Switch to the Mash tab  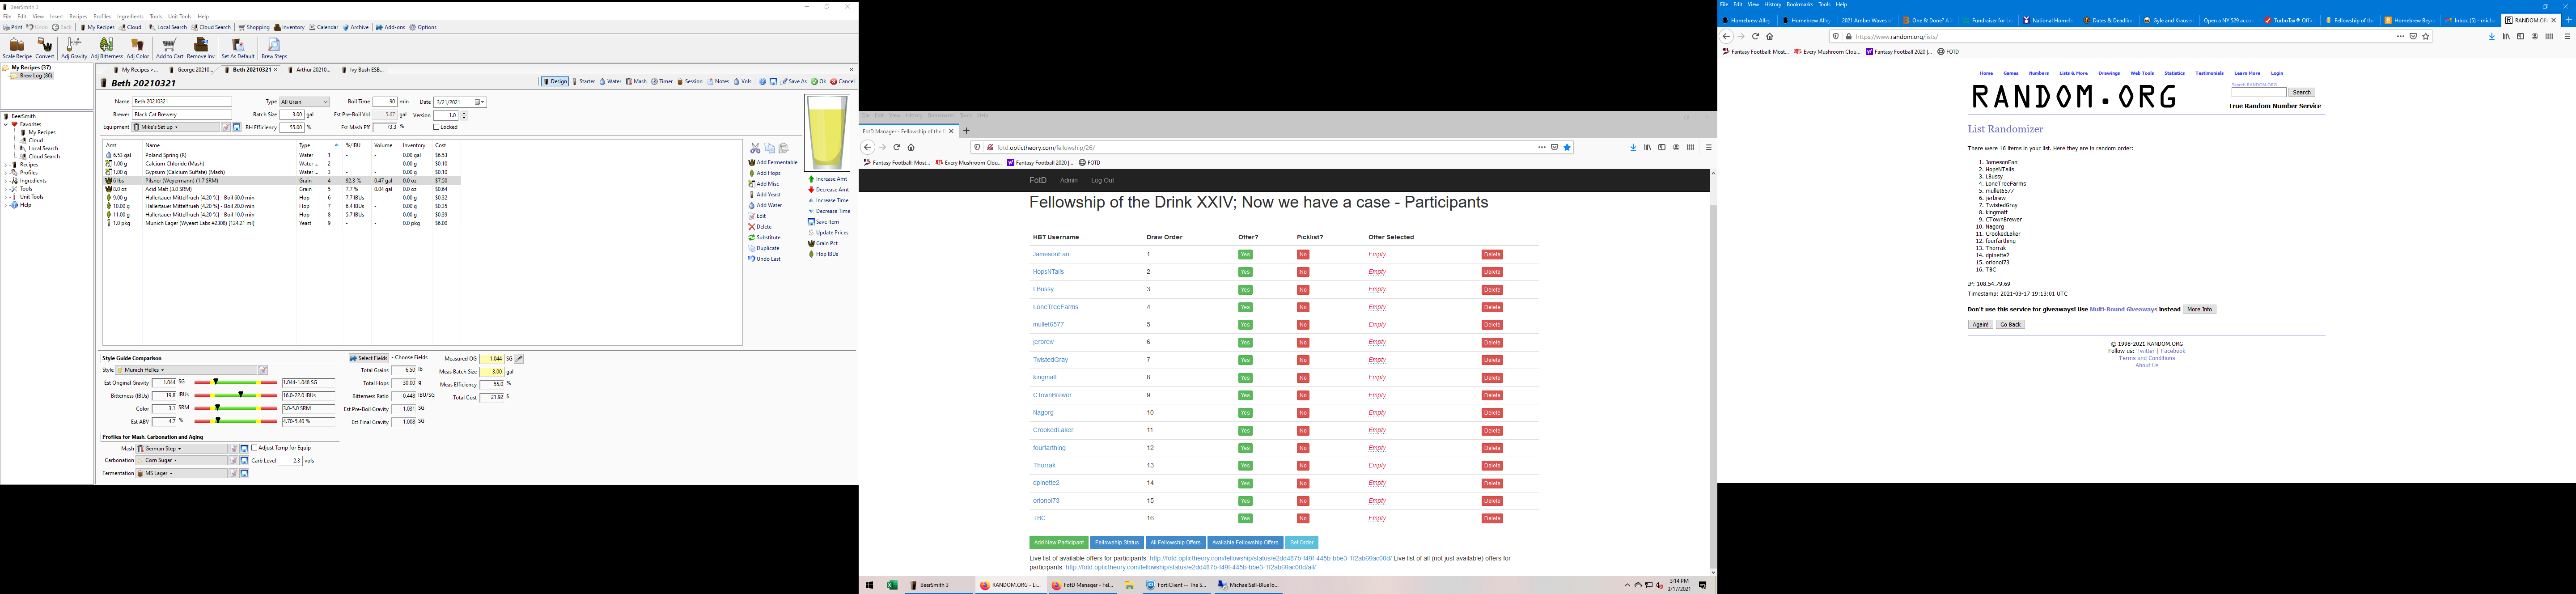point(636,82)
